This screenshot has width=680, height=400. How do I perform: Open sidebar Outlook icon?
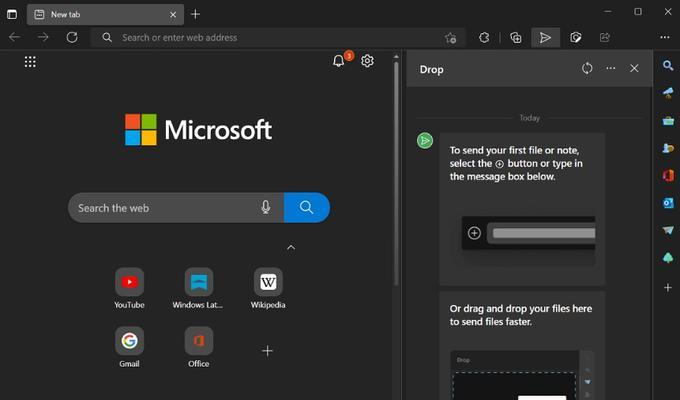pos(668,203)
